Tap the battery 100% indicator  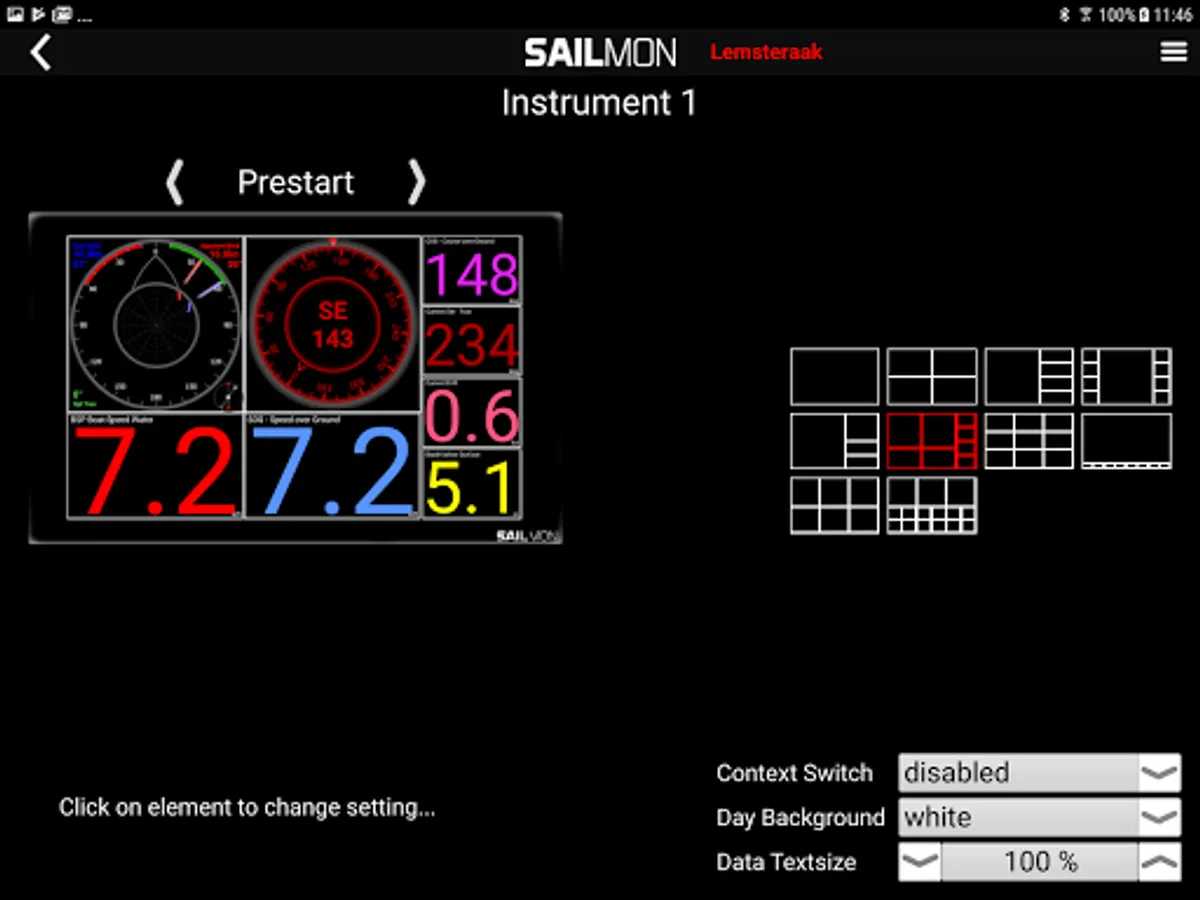tap(1122, 15)
